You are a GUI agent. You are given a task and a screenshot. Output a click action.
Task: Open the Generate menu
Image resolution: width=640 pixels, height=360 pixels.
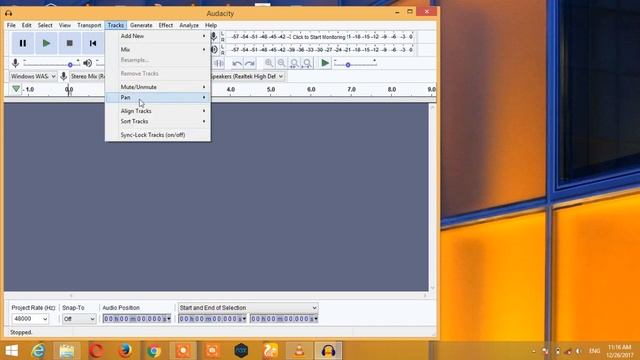141,25
